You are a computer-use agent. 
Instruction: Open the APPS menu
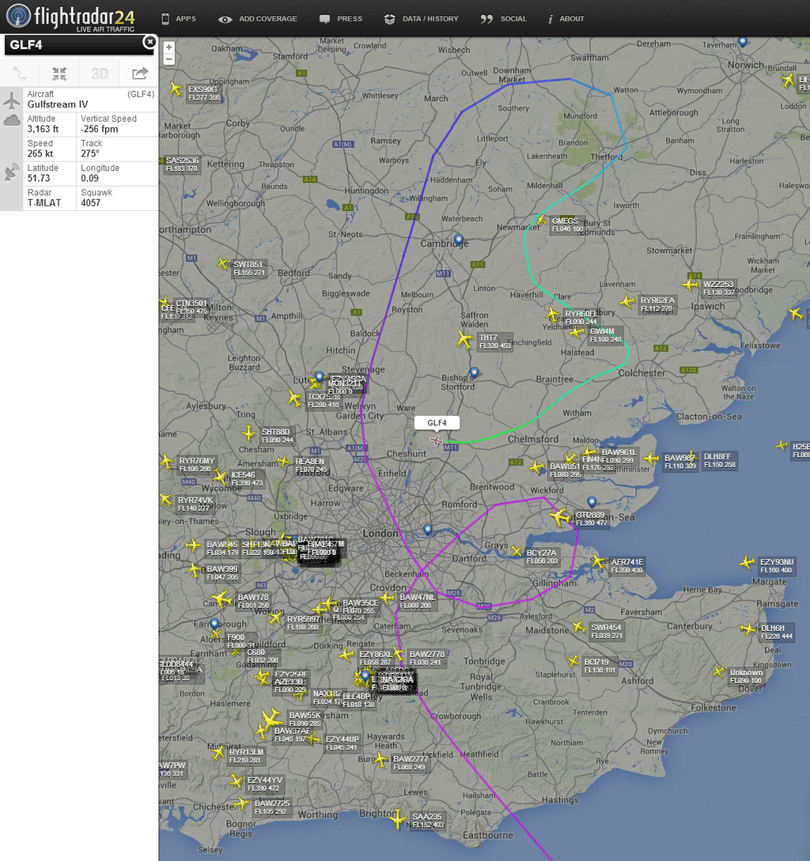[179, 19]
